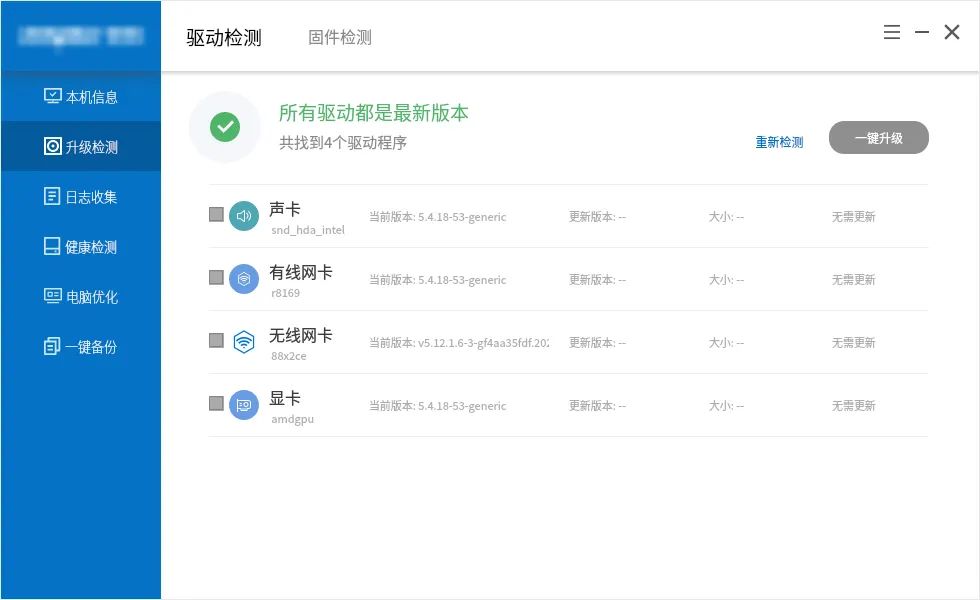Click the wired network icon beside 有线网卡
The image size is (980, 600).
click(x=243, y=279)
